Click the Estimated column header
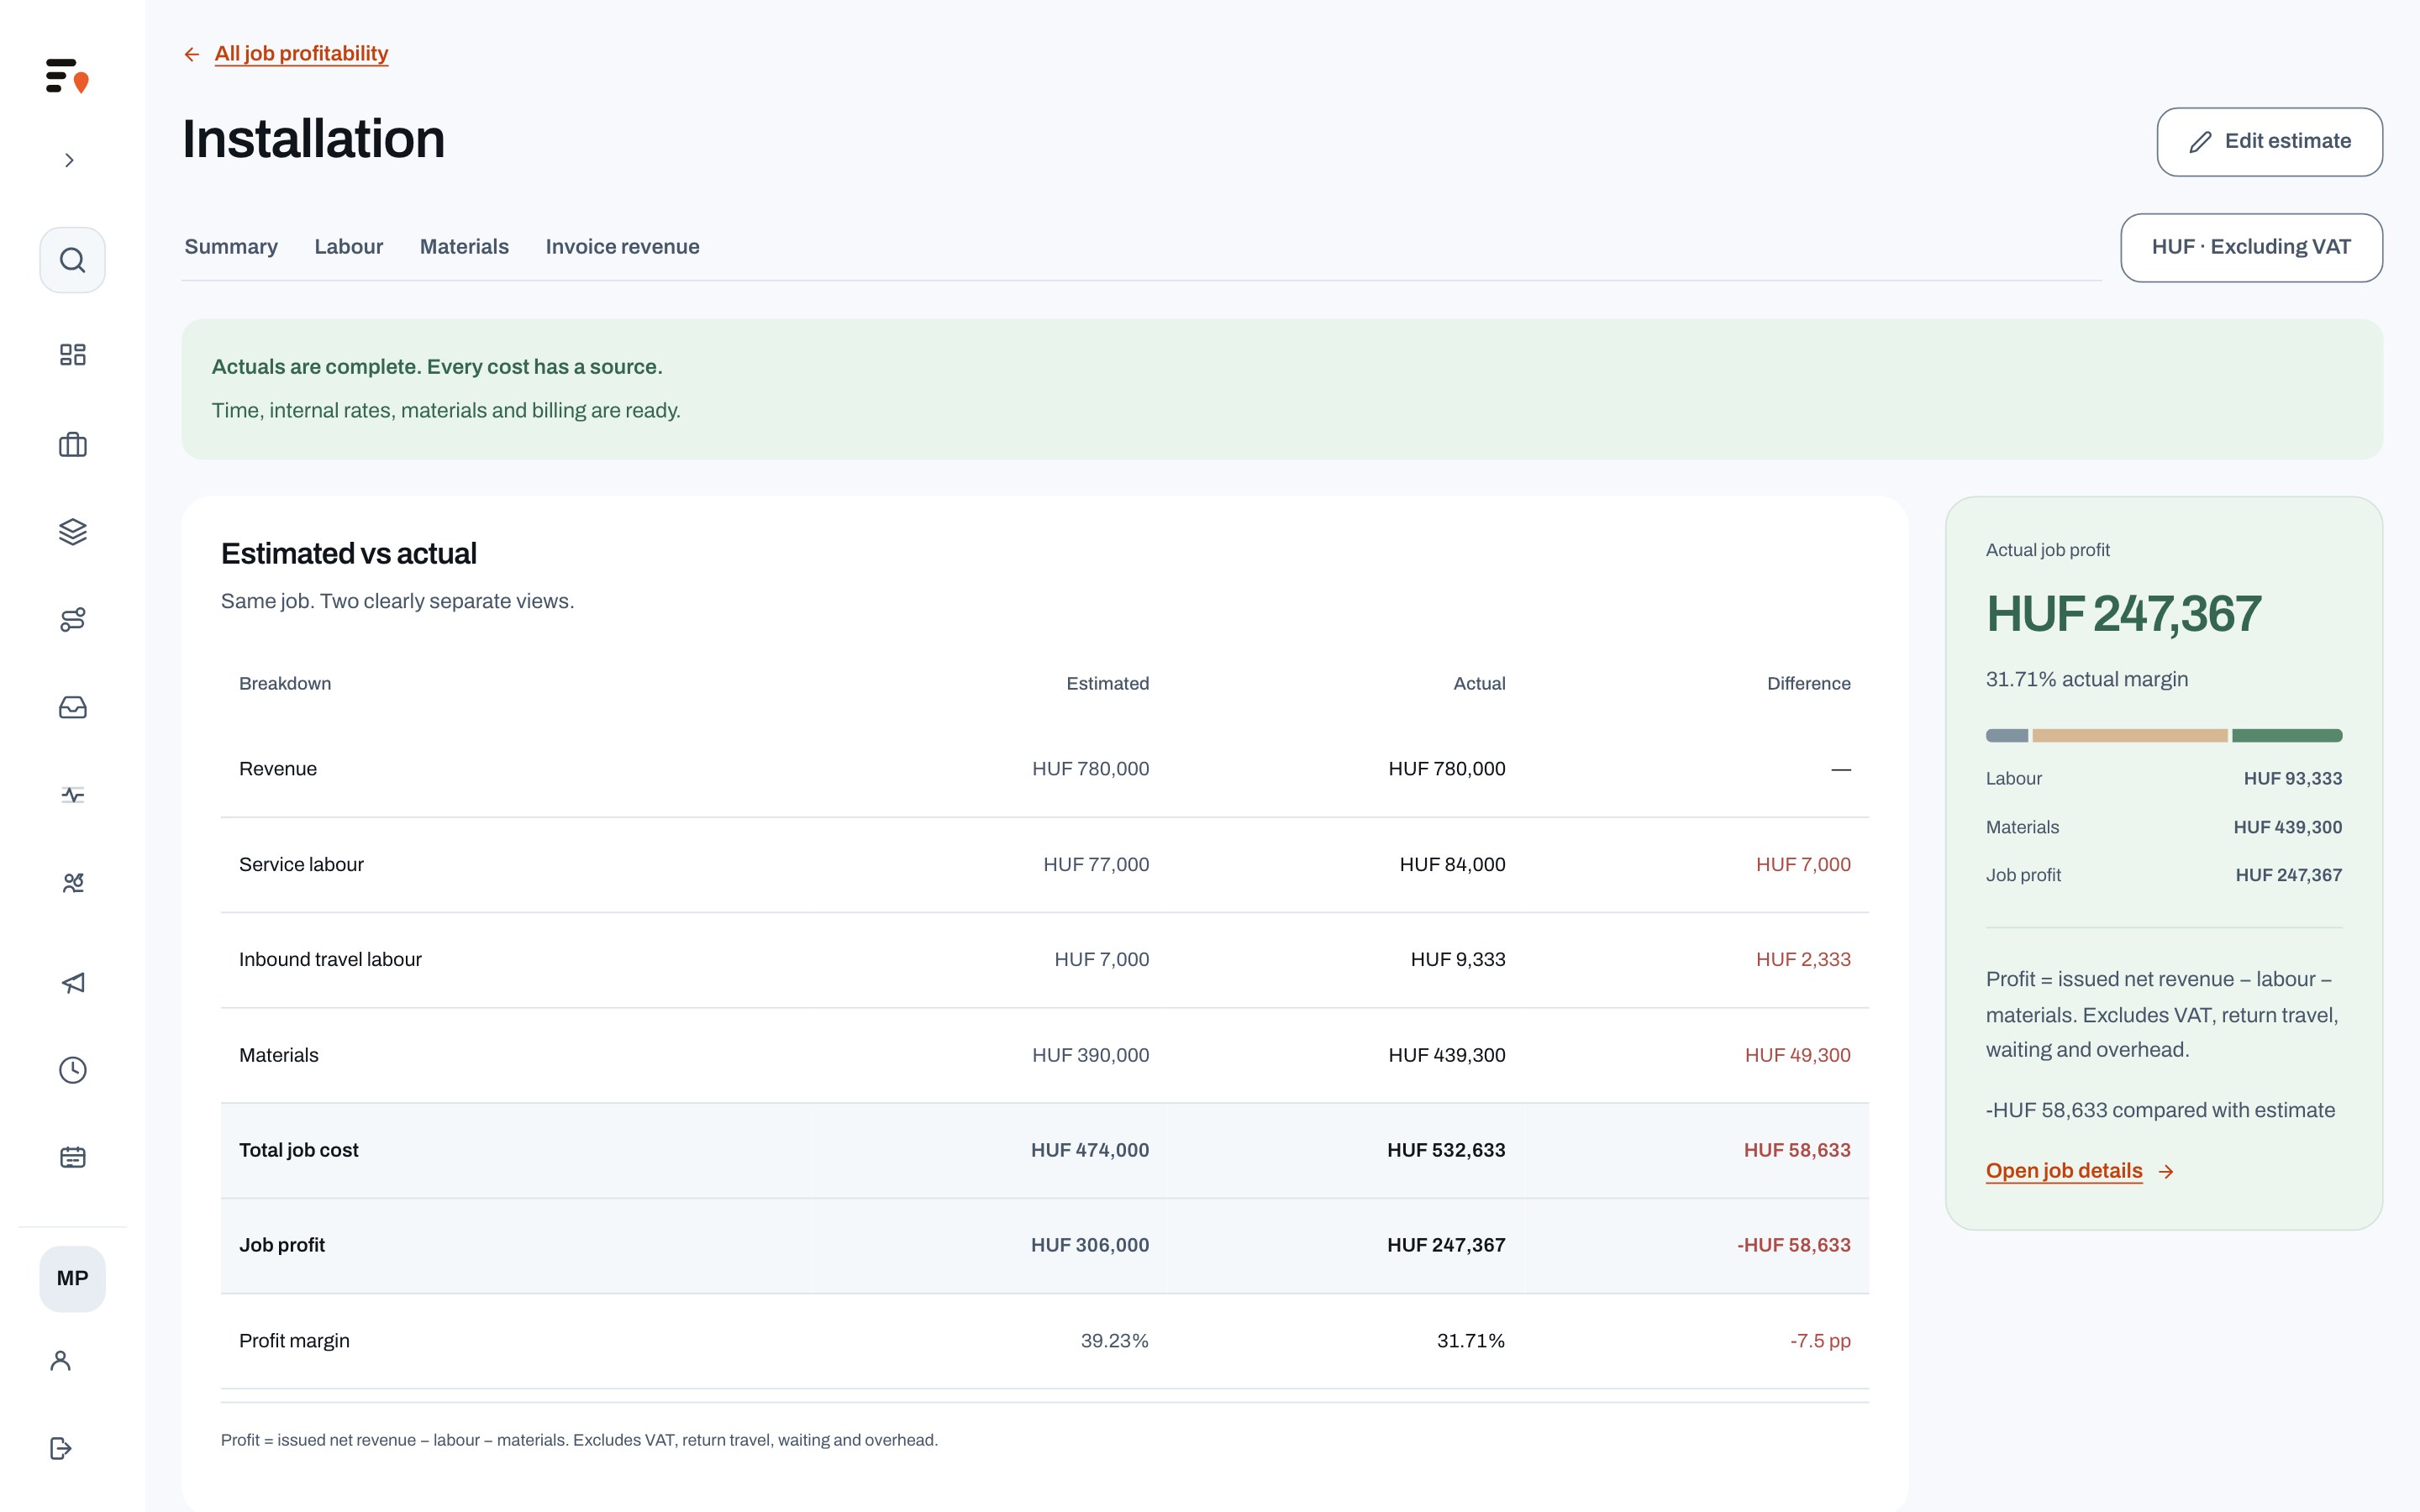Image resolution: width=2420 pixels, height=1512 pixels. click(1107, 683)
